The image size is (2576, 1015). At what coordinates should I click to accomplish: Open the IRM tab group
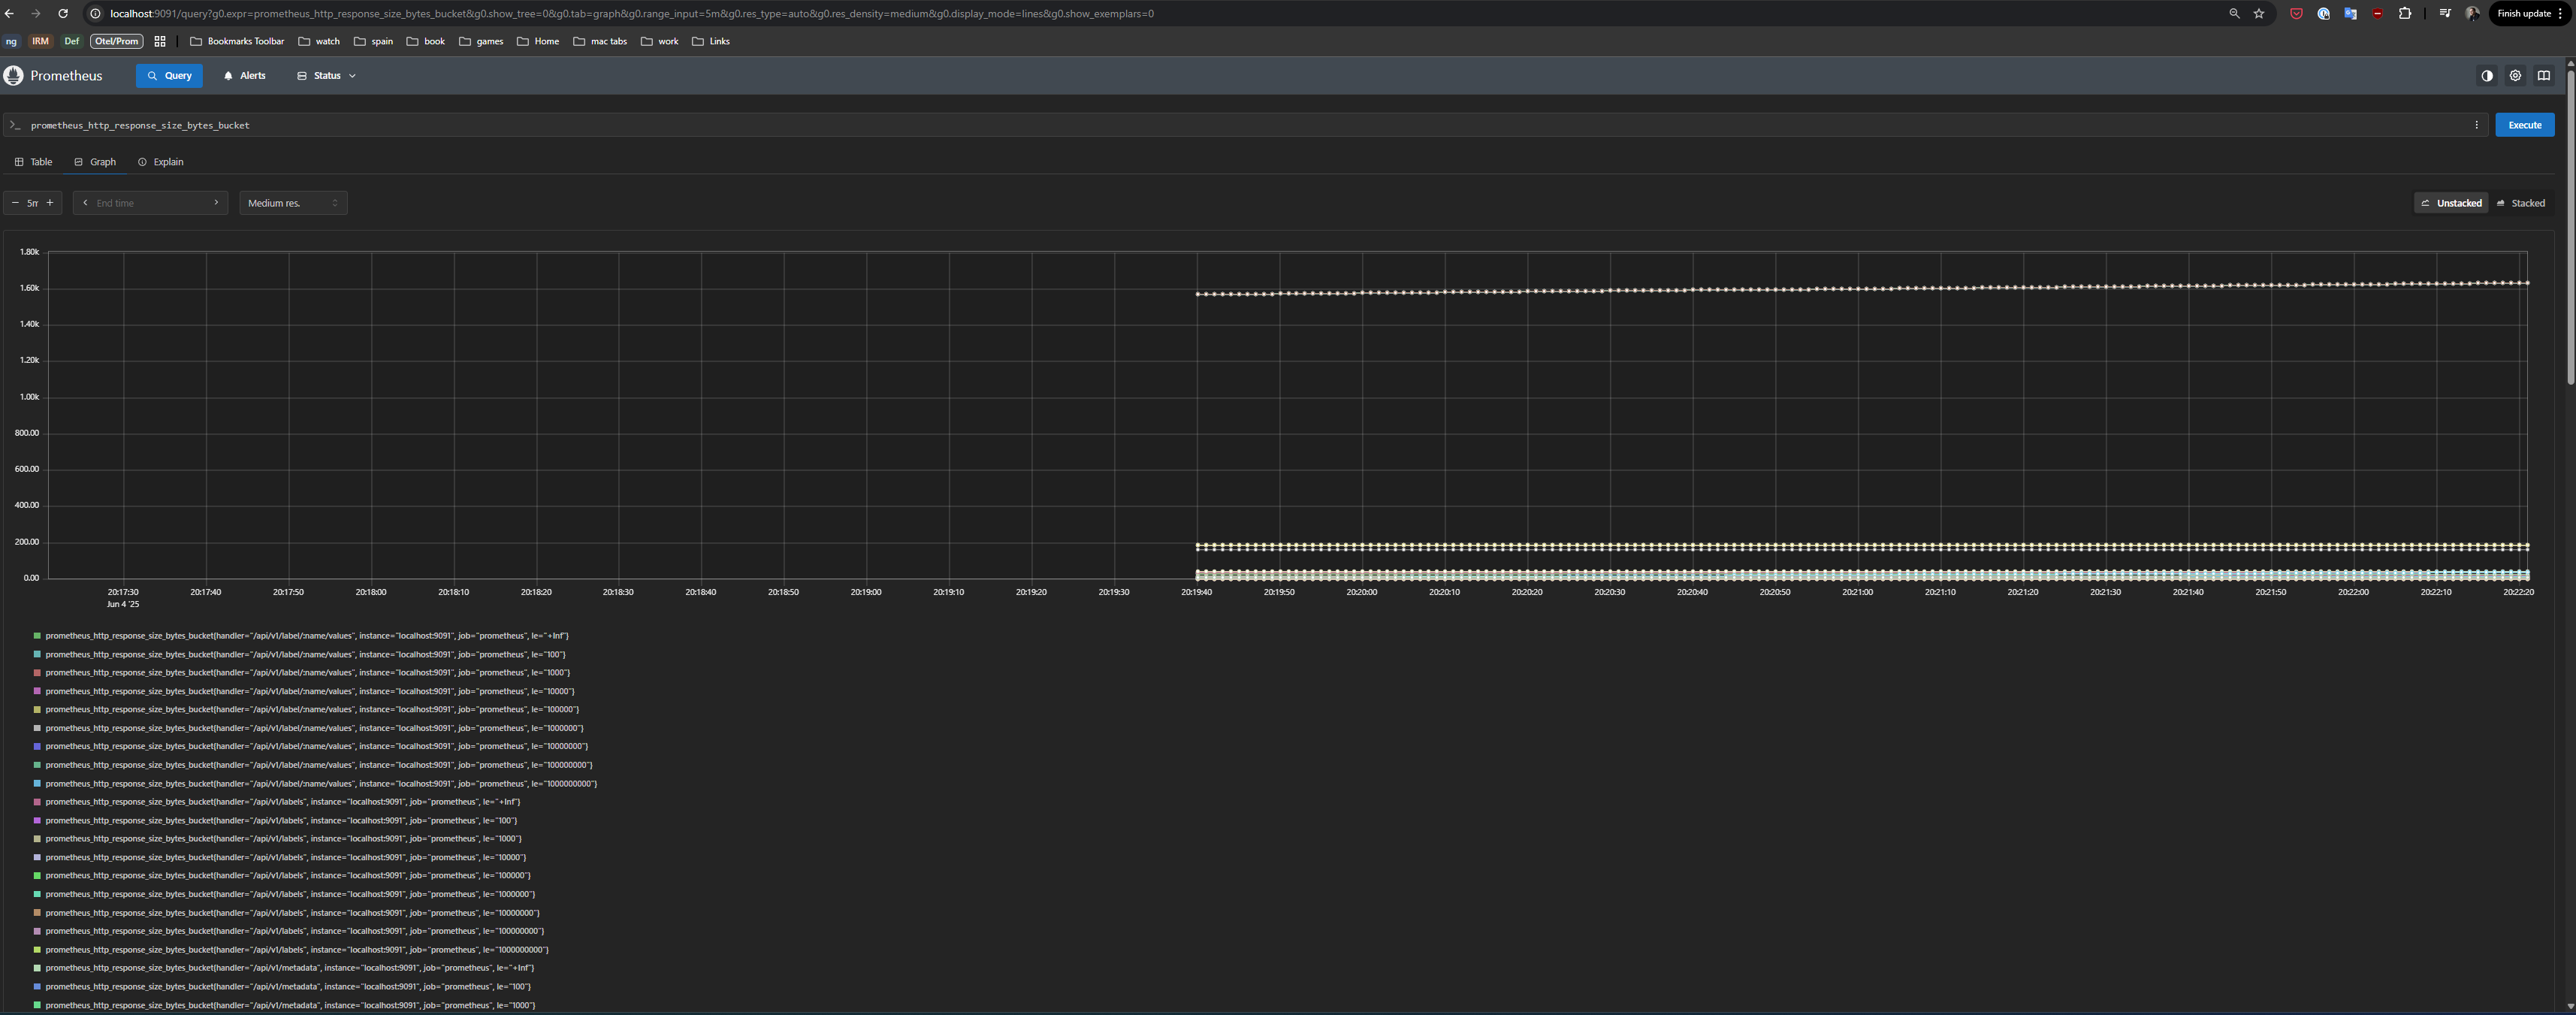pyautogui.click(x=40, y=41)
